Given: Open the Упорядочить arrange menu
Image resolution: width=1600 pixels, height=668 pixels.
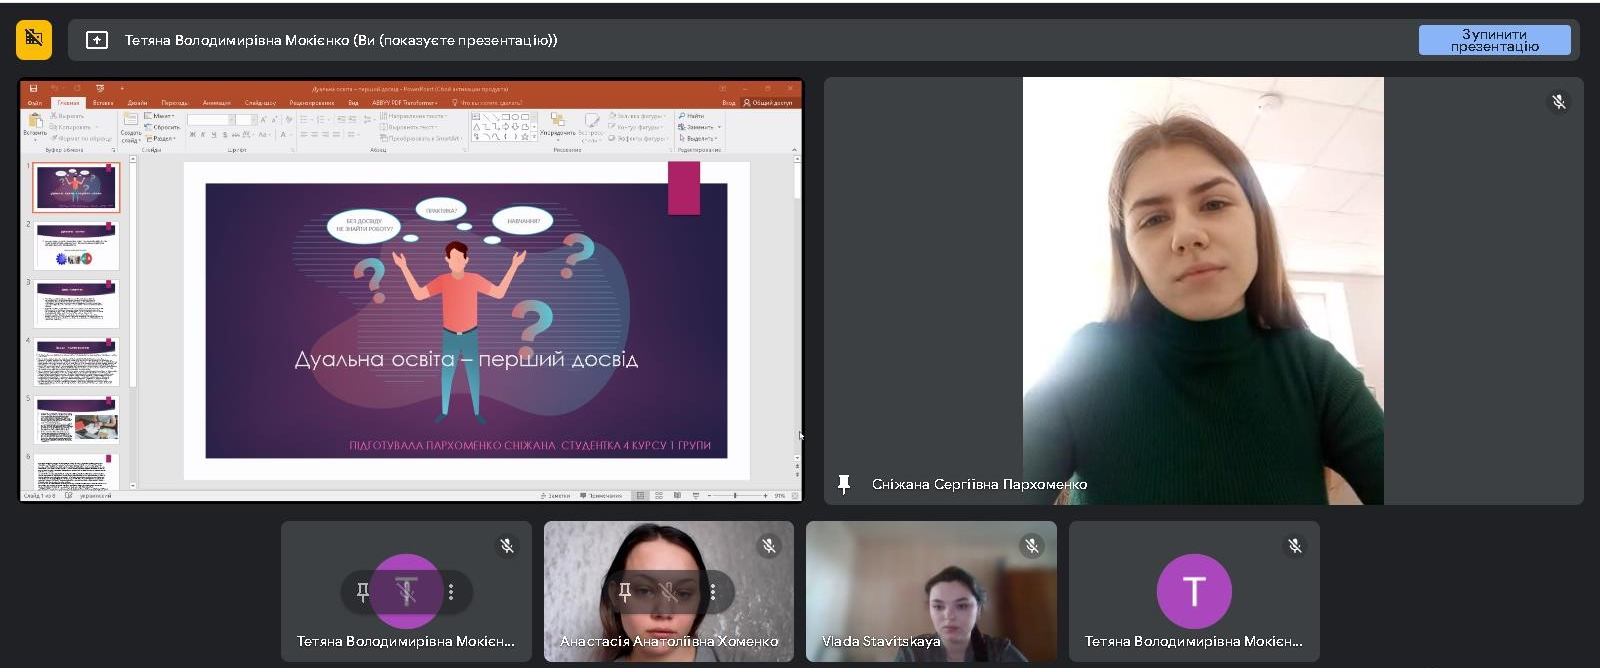Looking at the screenshot, I should [x=557, y=124].
